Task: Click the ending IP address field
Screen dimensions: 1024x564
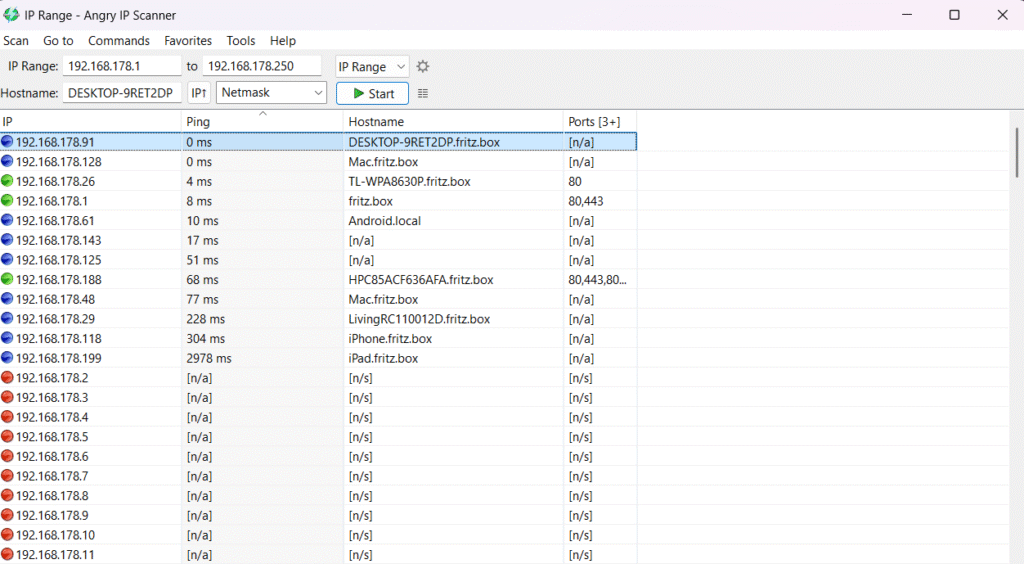Action: [261, 67]
